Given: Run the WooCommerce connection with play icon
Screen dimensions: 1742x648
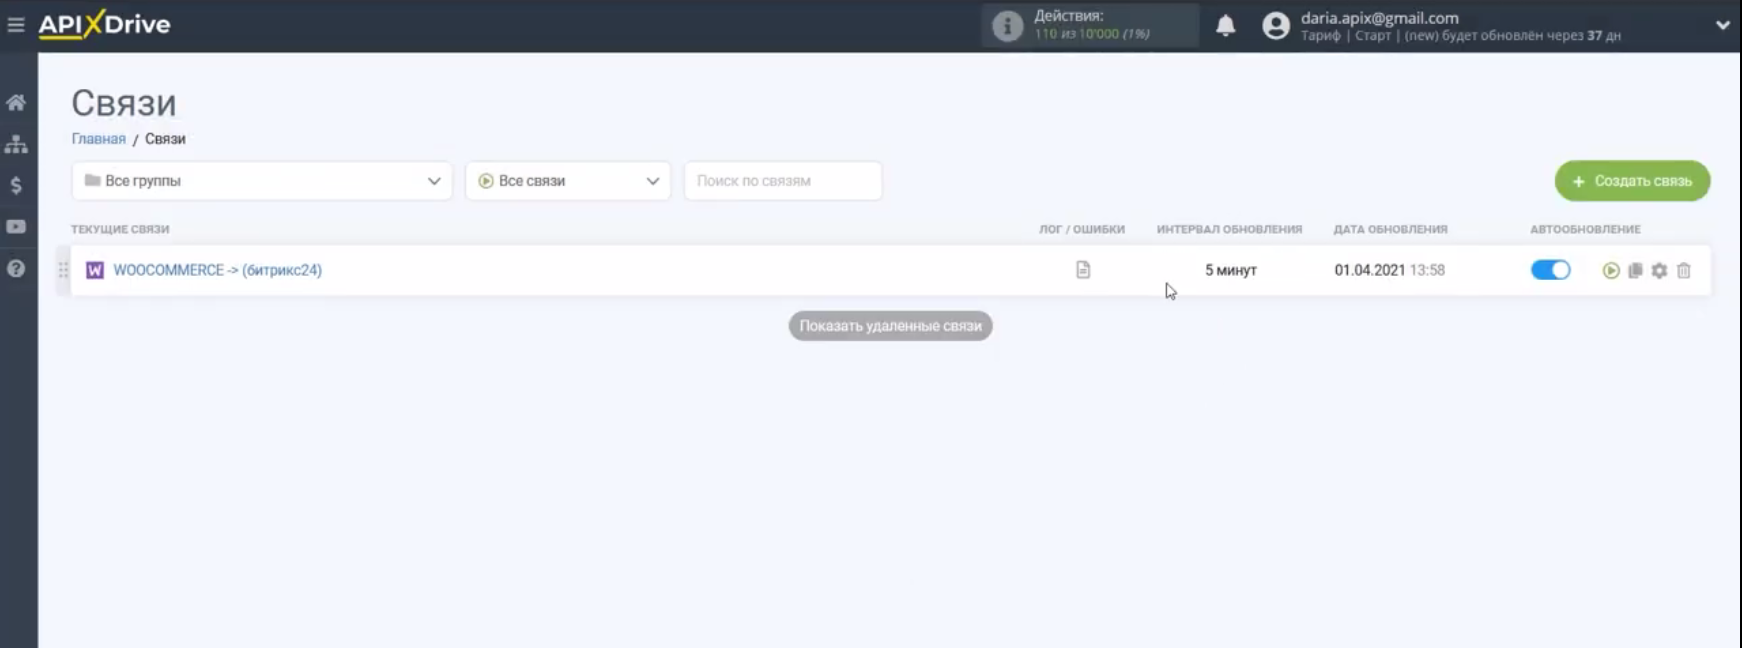Looking at the screenshot, I should [1610, 270].
